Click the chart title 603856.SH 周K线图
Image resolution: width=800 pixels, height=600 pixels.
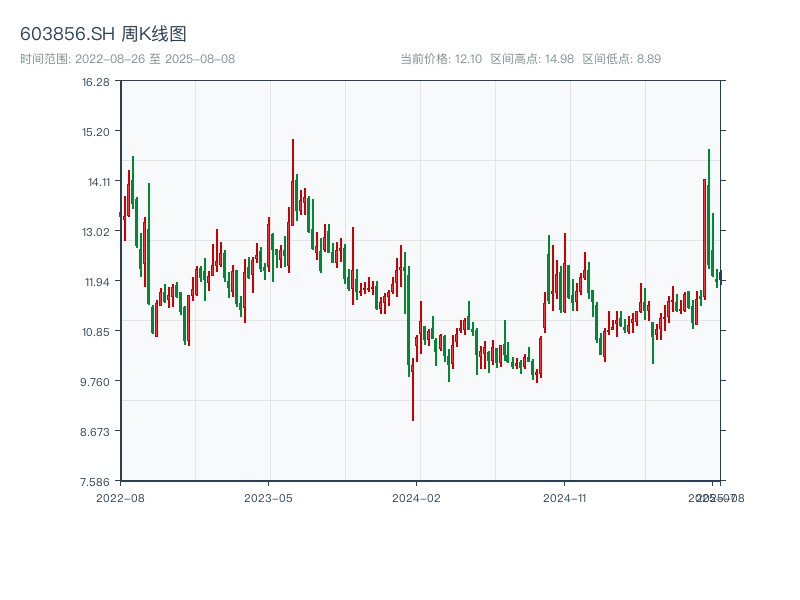pyautogui.click(x=103, y=34)
